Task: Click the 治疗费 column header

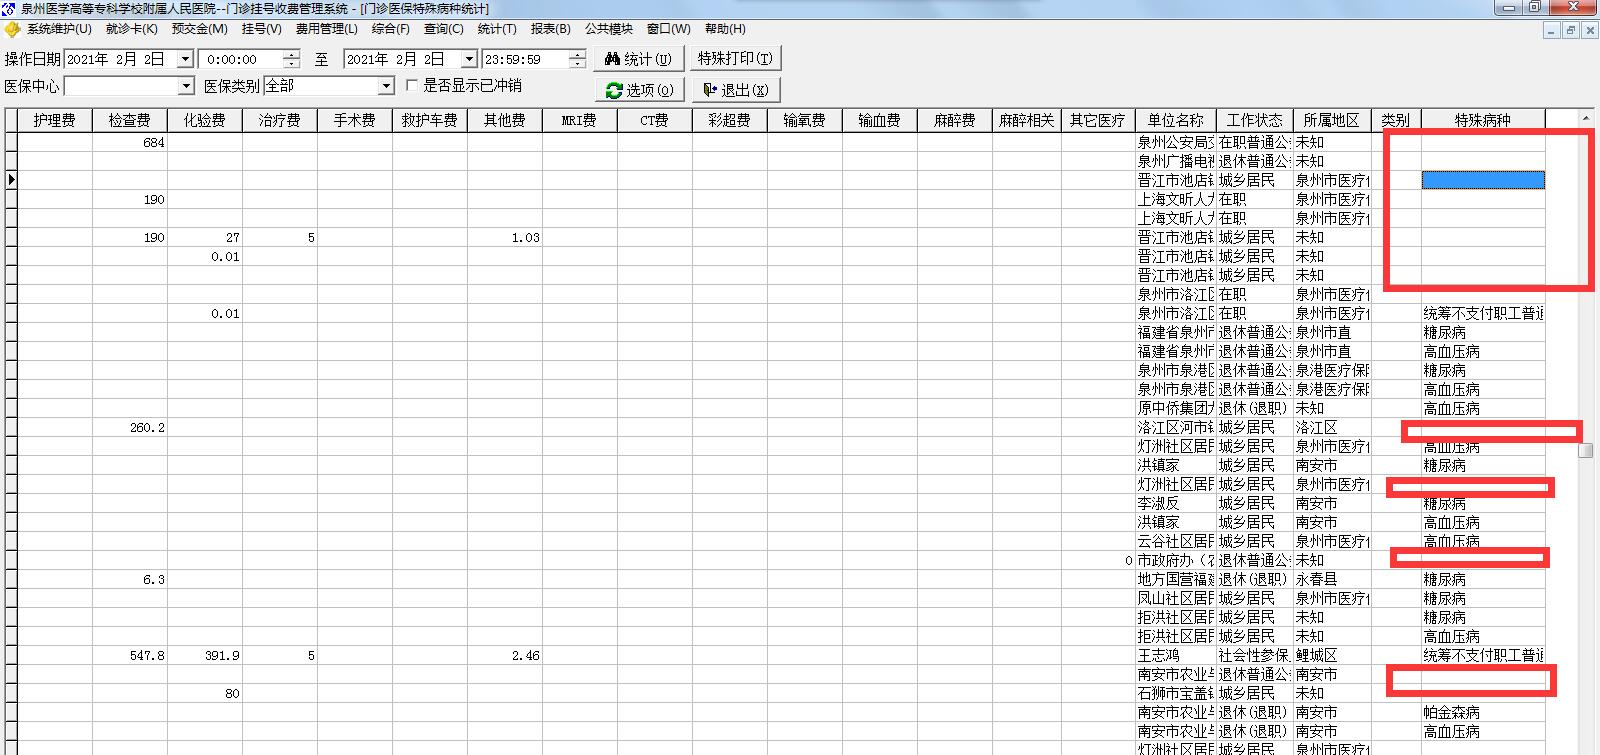Action: tap(279, 121)
